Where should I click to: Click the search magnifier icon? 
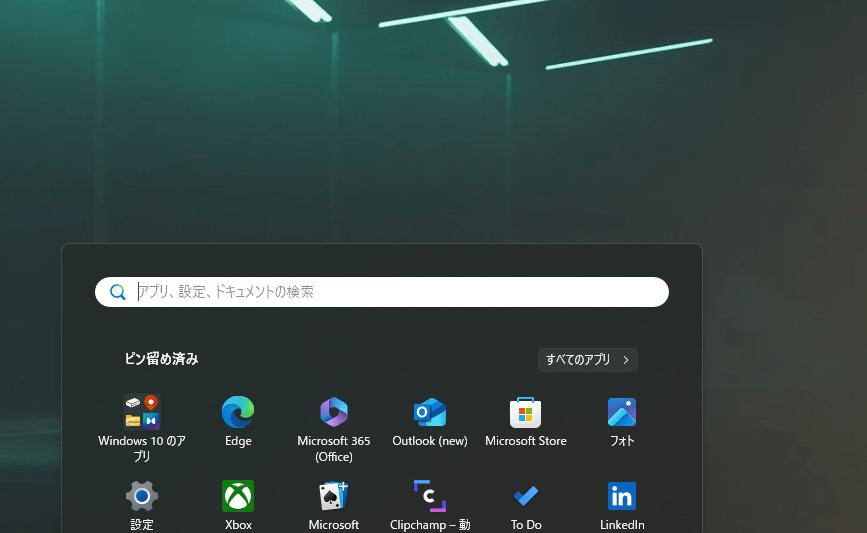point(117,292)
